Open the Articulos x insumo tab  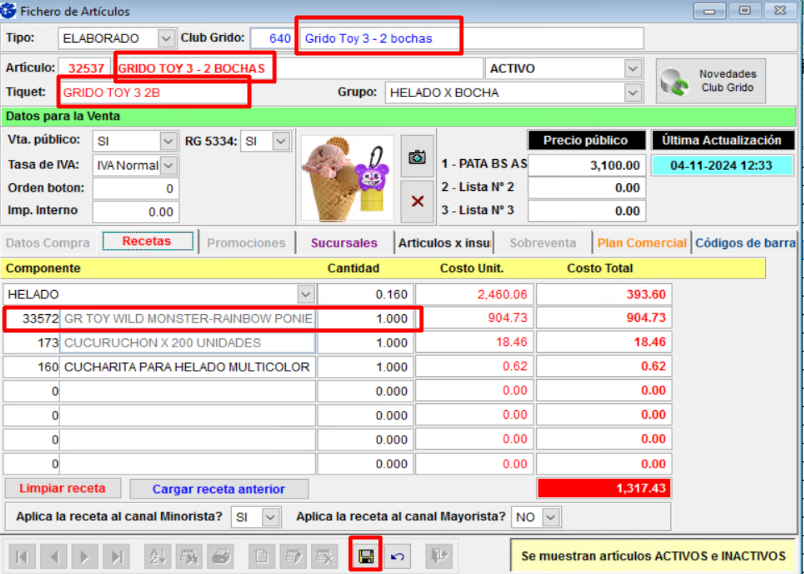tap(444, 243)
